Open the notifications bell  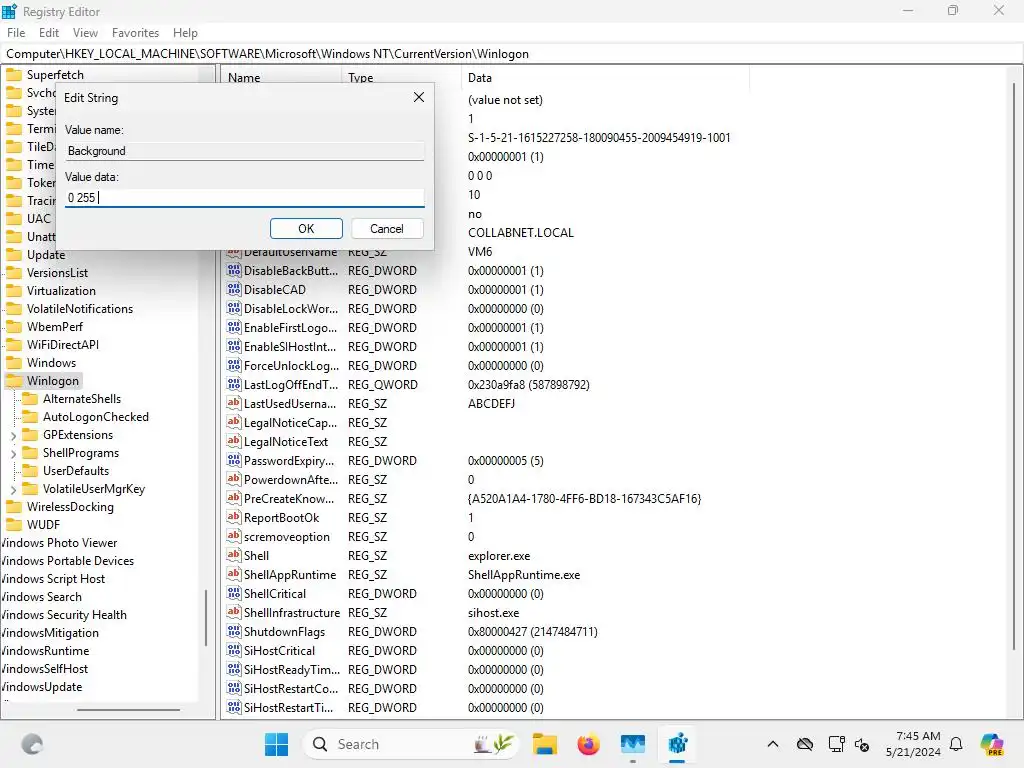pyautogui.click(x=956, y=744)
